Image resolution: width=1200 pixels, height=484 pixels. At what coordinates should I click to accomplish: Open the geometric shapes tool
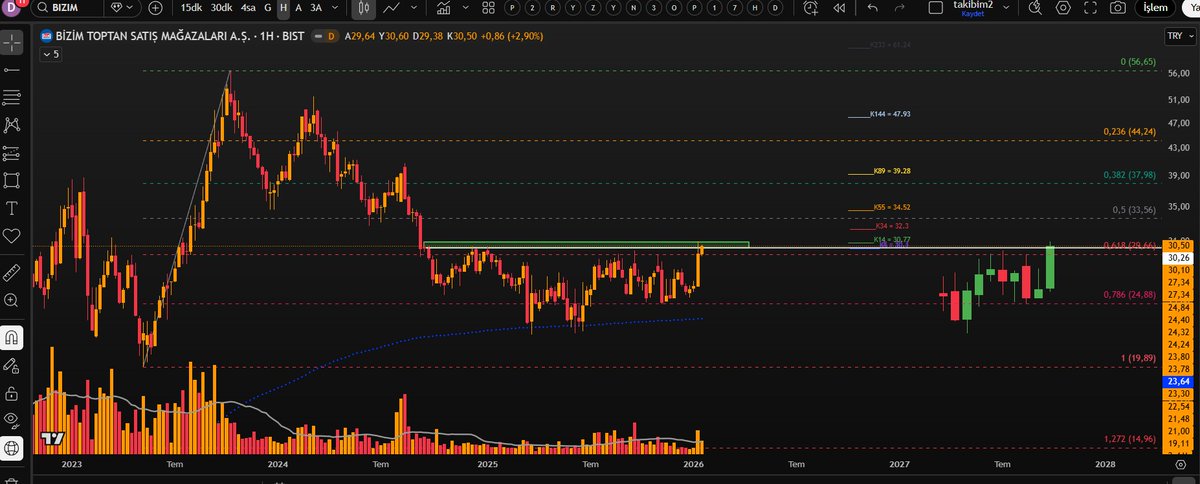tap(13, 180)
